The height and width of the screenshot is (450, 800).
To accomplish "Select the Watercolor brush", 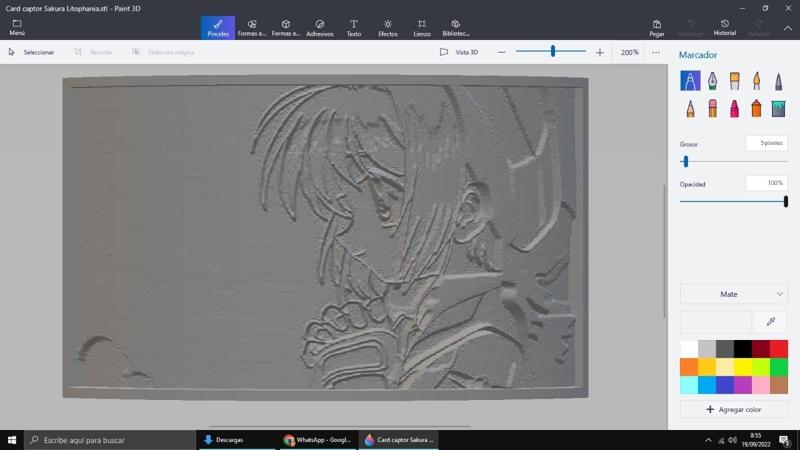I will click(x=756, y=81).
